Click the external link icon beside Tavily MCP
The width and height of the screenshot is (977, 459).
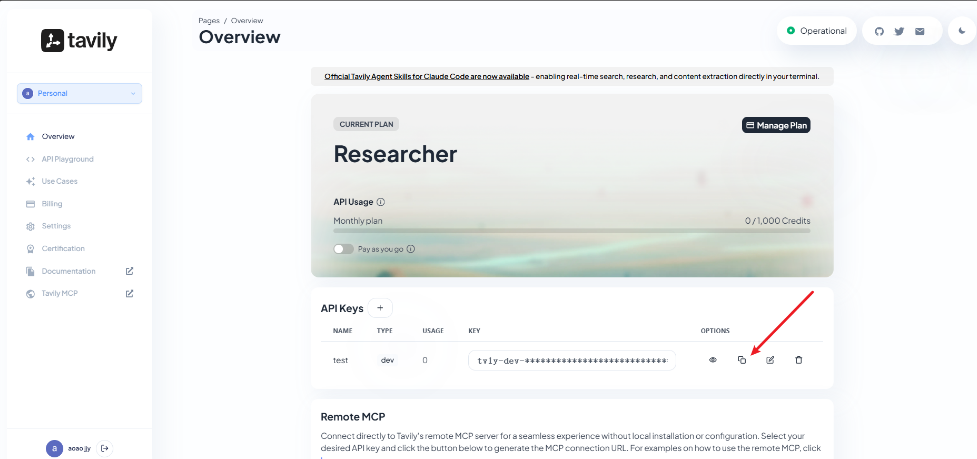click(x=130, y=293)
